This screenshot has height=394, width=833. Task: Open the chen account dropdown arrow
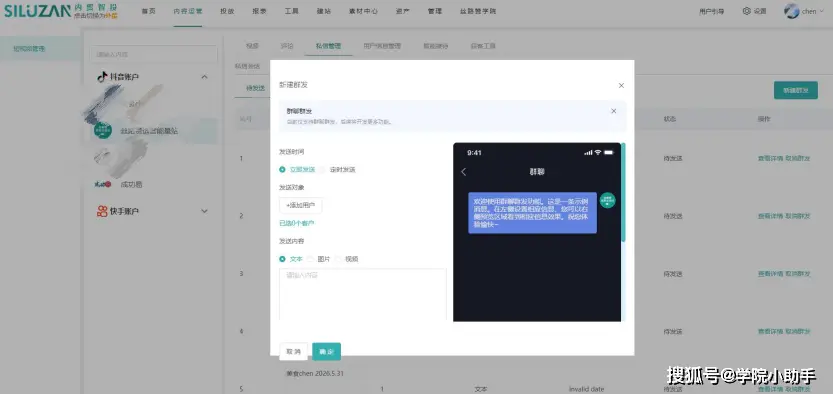822,11
